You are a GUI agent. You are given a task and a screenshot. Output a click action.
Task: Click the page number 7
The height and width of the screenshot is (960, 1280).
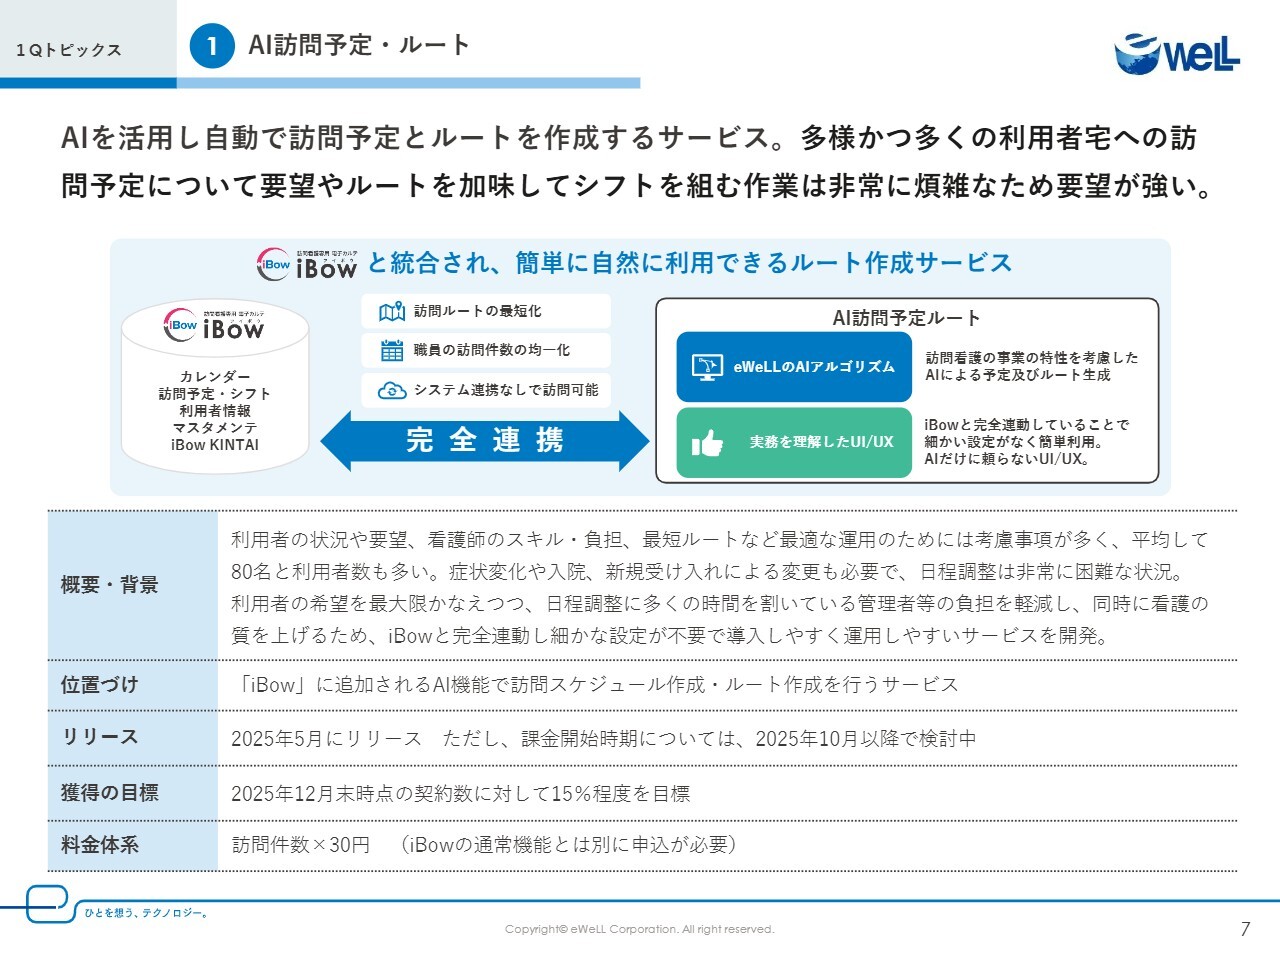[1245, 929]
